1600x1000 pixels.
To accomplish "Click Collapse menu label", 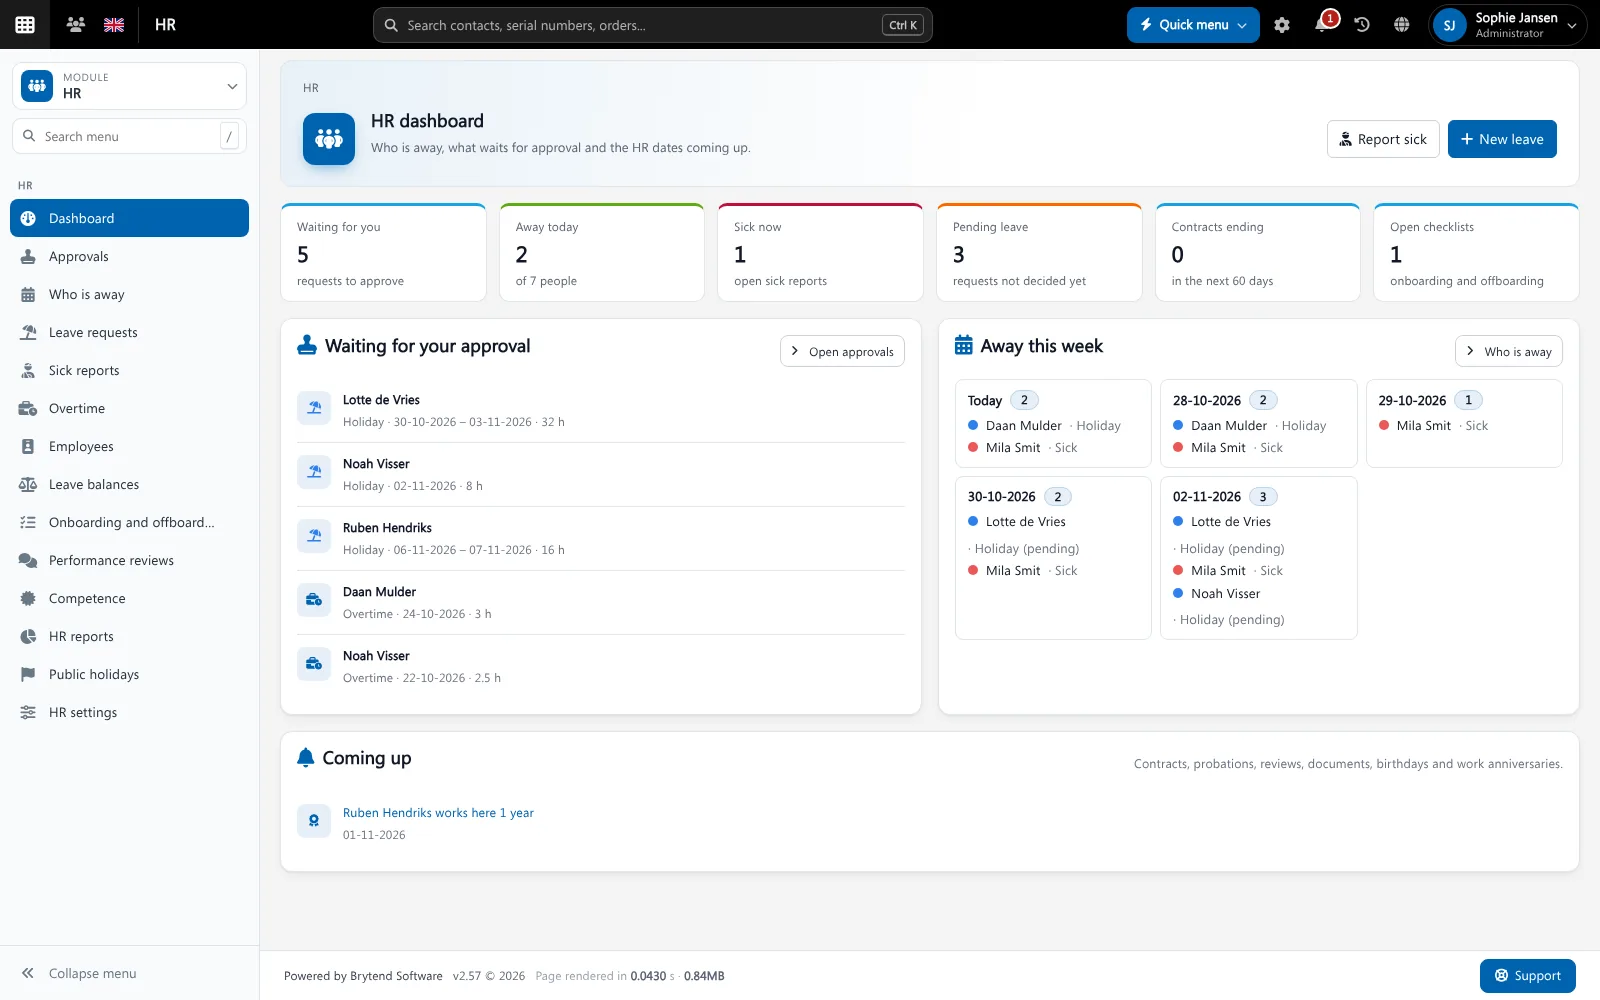I will point(92,973).
